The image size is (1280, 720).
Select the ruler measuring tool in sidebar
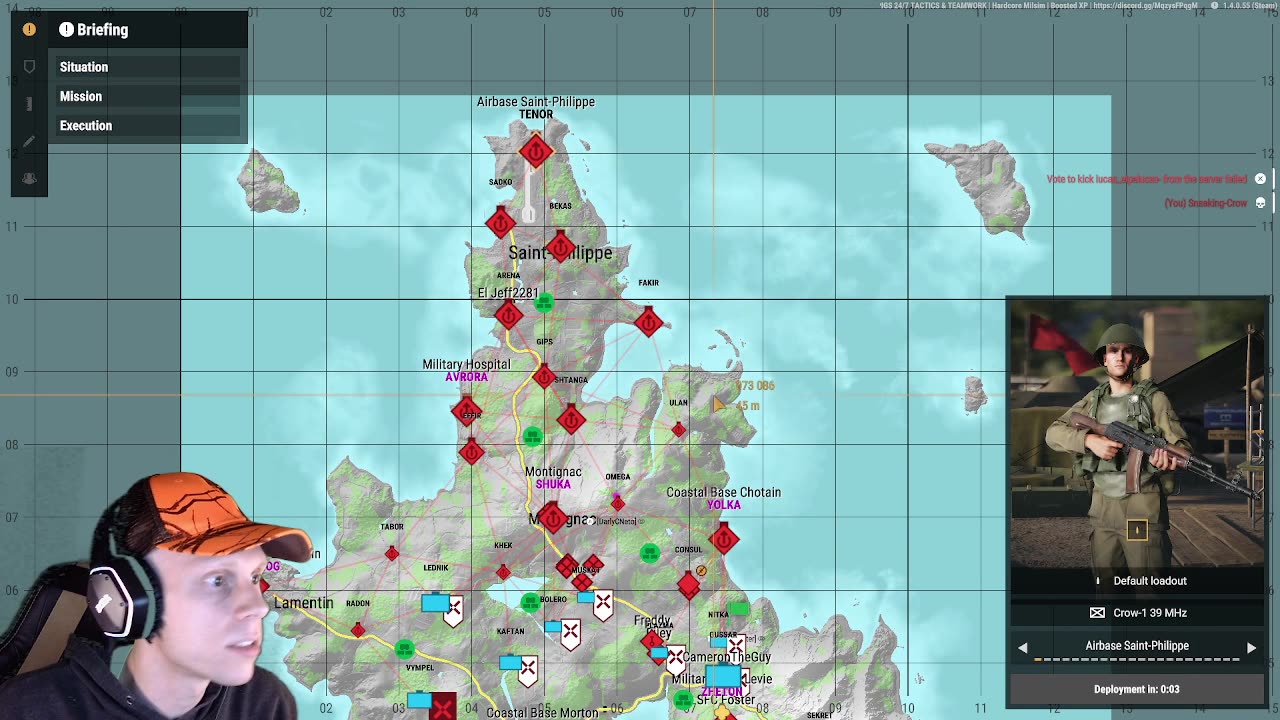[29, 104]
